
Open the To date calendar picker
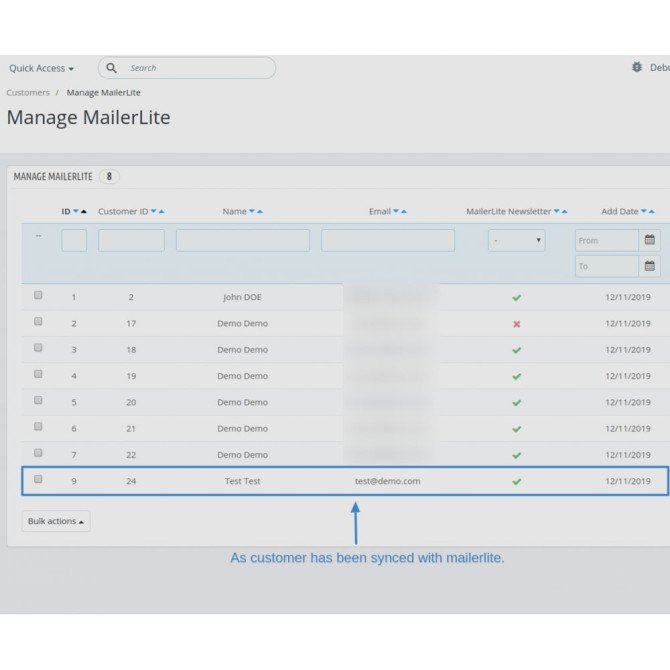click(649, 266)
